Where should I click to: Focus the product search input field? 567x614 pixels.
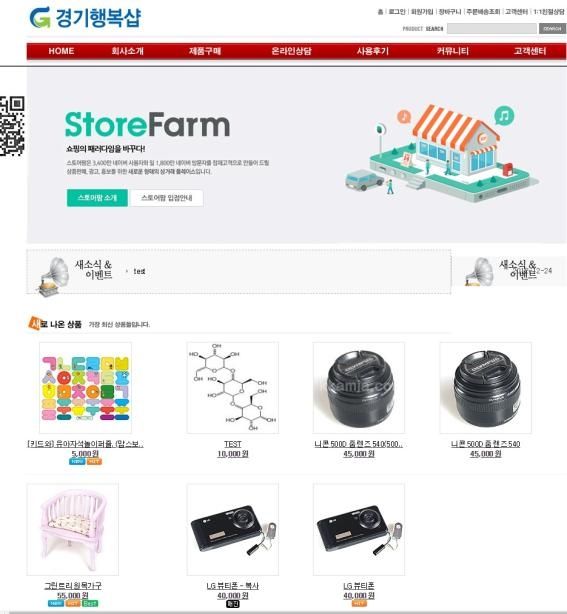(492, 29)
